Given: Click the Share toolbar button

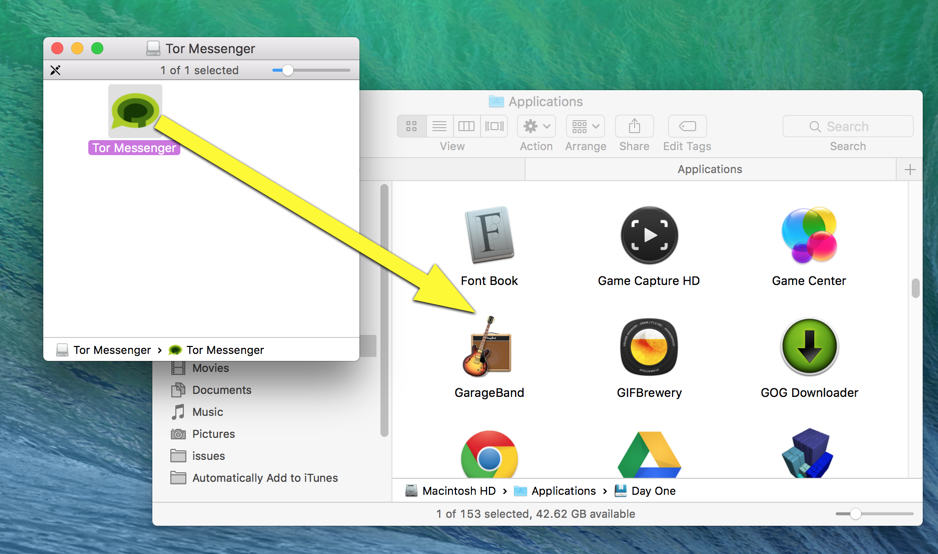Looking at the screenshot, I should pyautogui.click(x=634, y=126).
